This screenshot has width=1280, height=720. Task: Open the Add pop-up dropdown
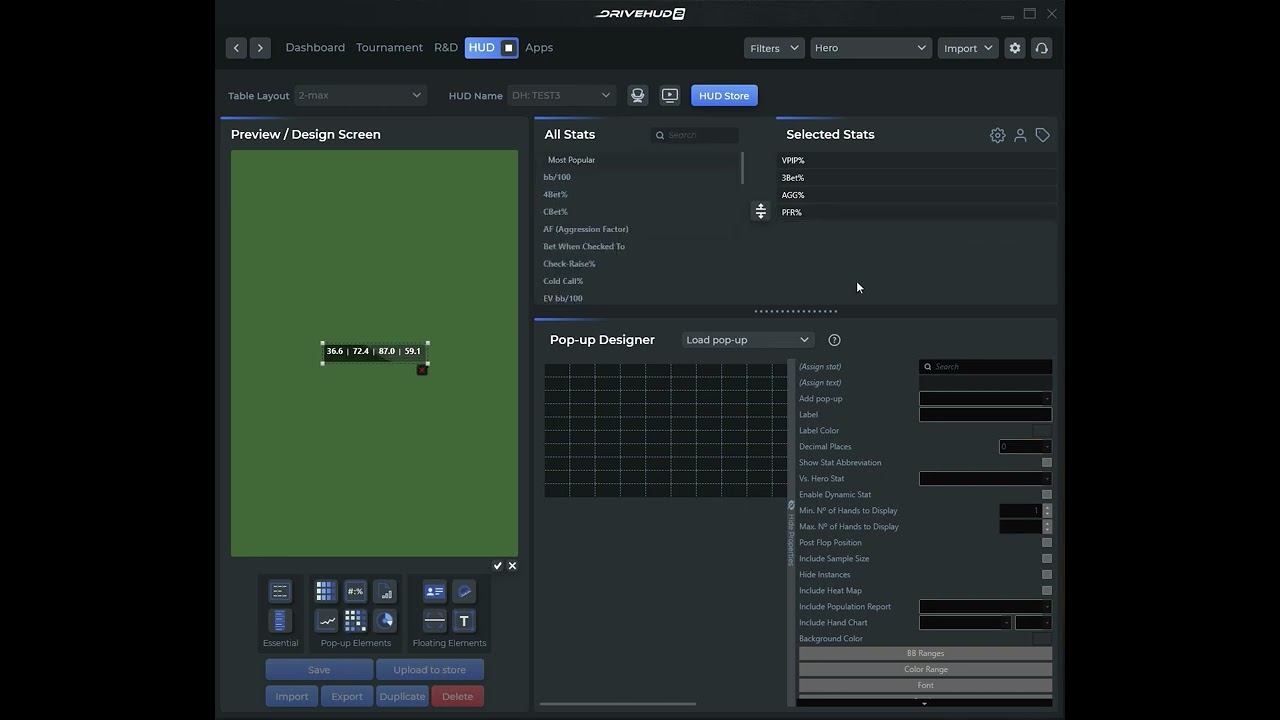(985, 398)
